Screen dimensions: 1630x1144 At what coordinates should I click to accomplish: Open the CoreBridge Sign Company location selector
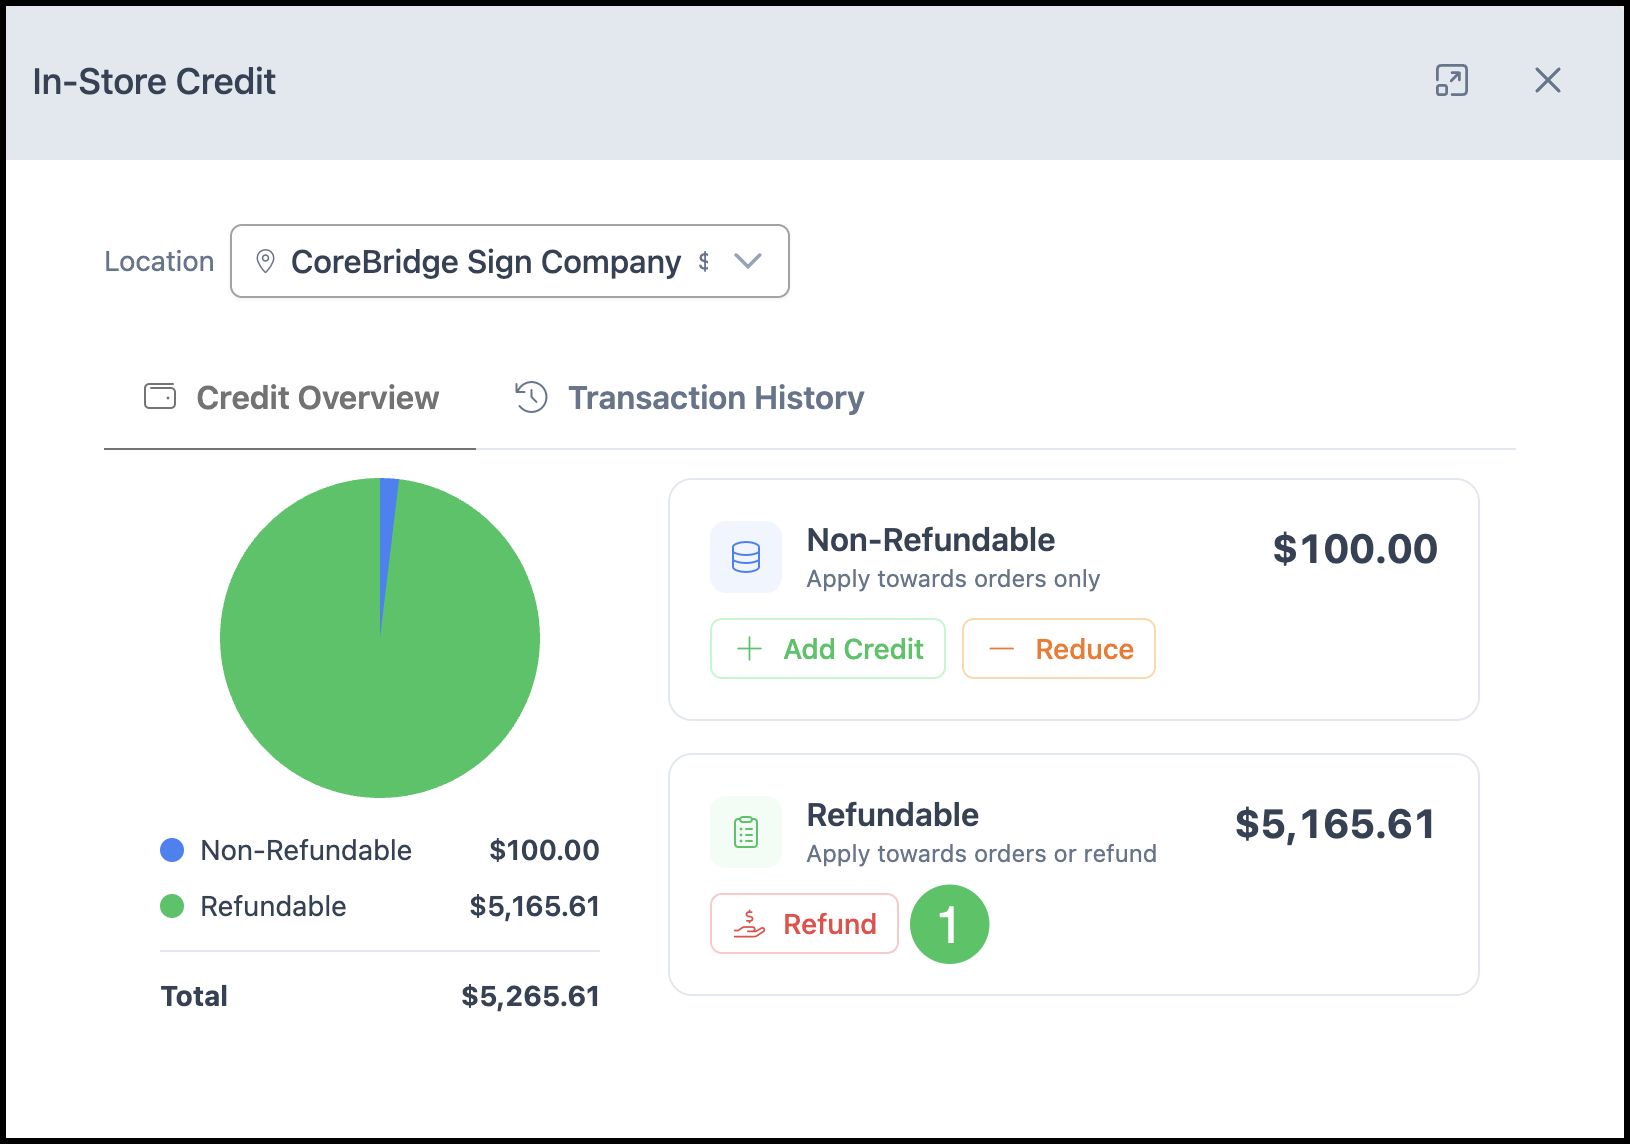tap(510, 261)
